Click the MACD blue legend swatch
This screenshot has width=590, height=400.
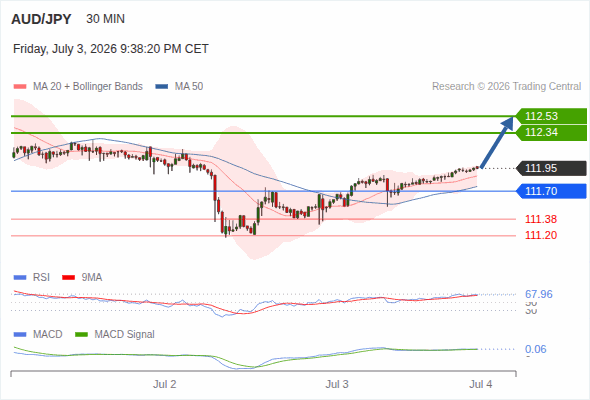pyautogui.click(x=20, y=335)
